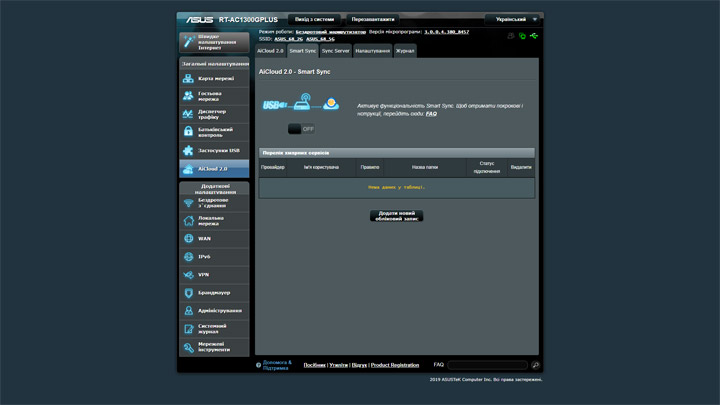Viewport: 720px width, 405px height.
Task: Toggle the Smart Sync OFF switch
Action: 301,129
